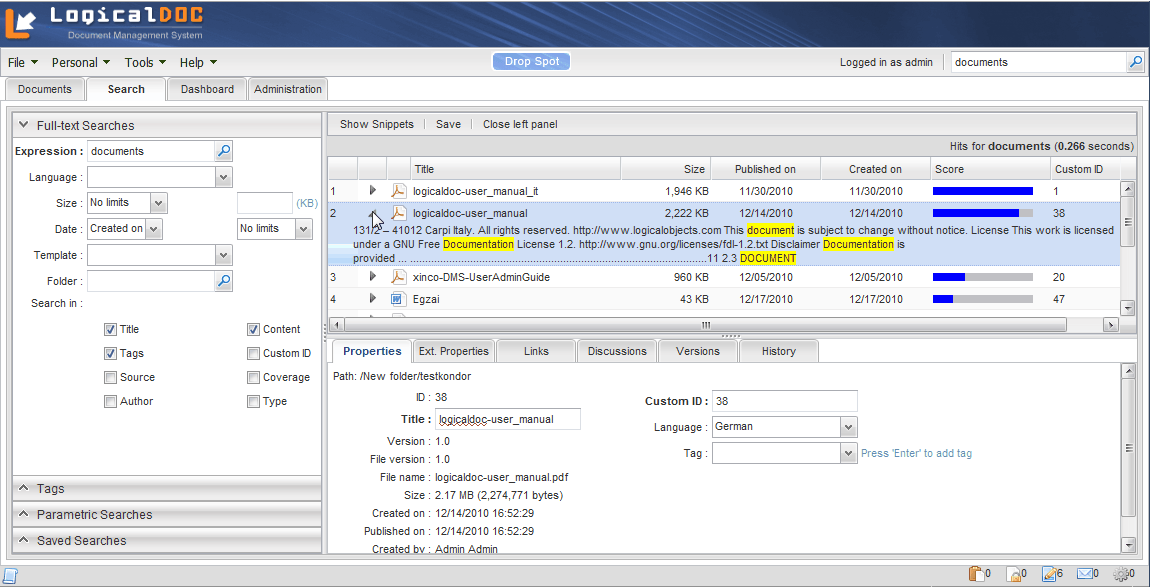Click the magnifier beside Expression field
This screenshot has width=1151, height=587.
224,151
